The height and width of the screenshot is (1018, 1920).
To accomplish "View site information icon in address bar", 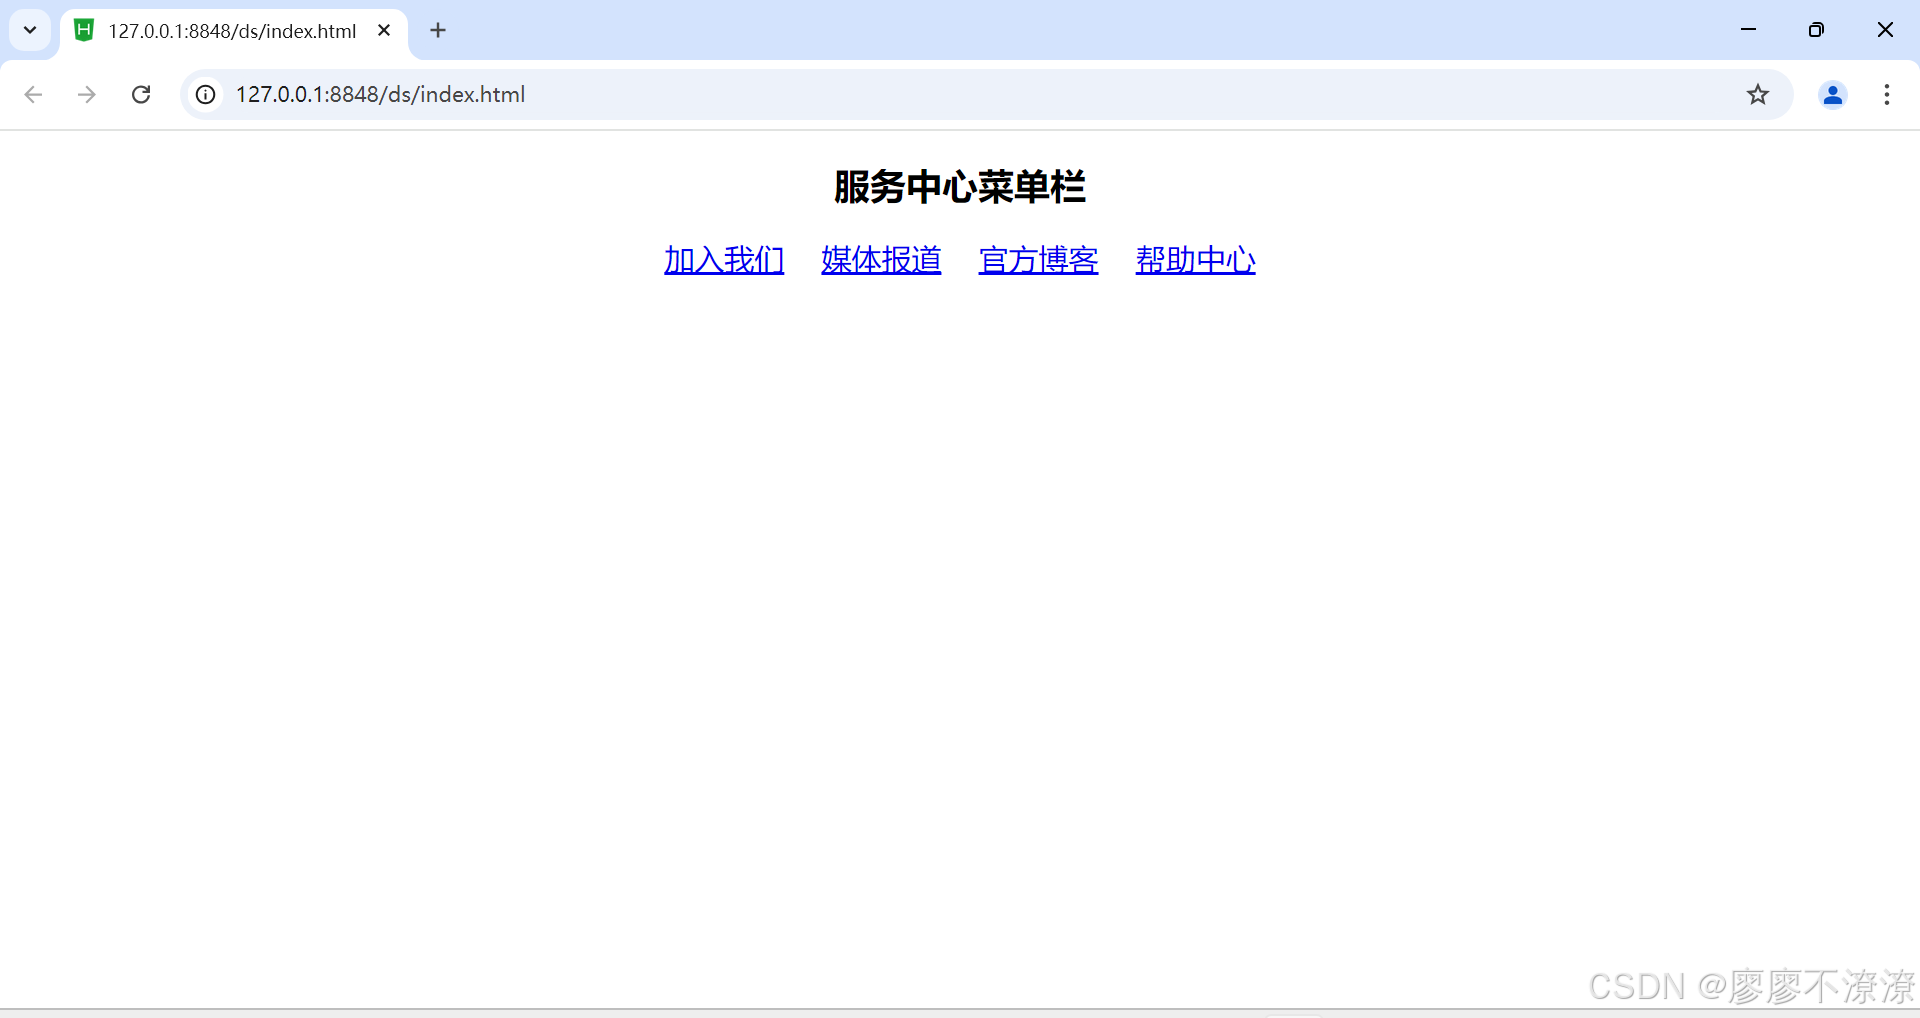I will point(205,94).
